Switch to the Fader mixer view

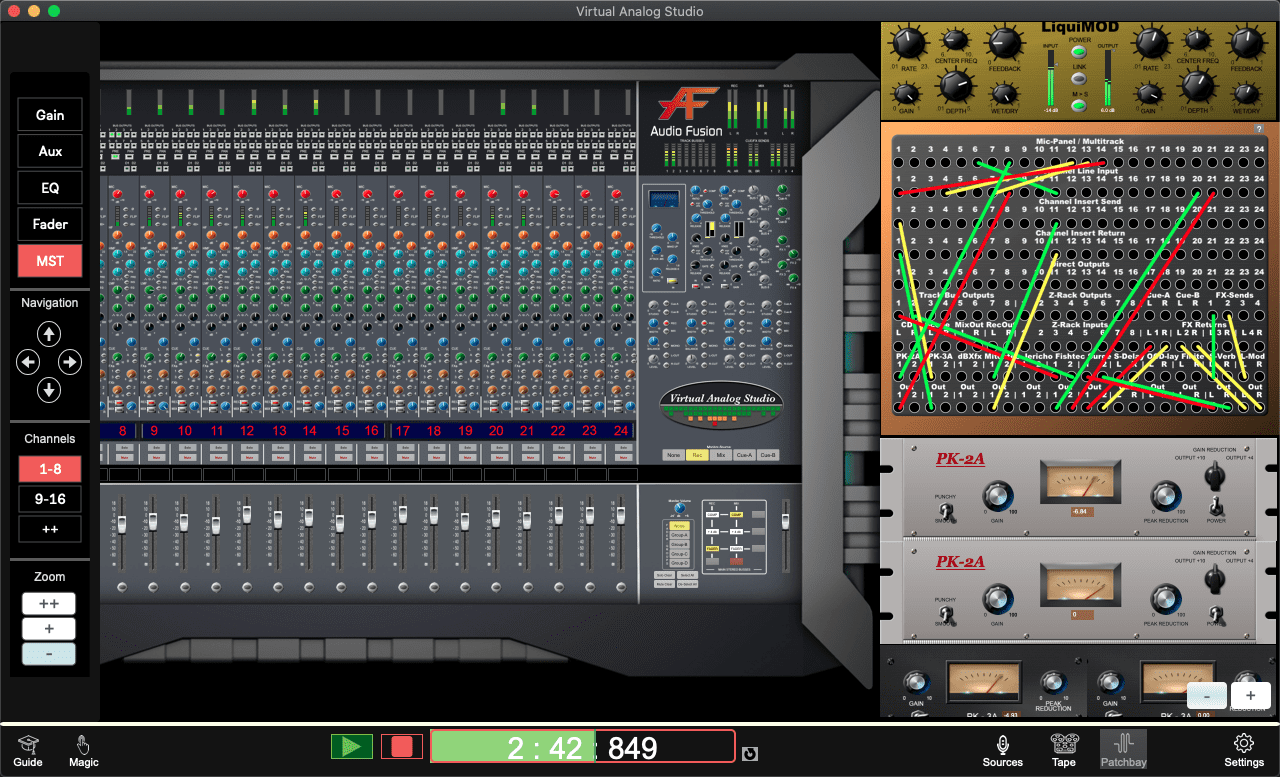coord(50,224)
